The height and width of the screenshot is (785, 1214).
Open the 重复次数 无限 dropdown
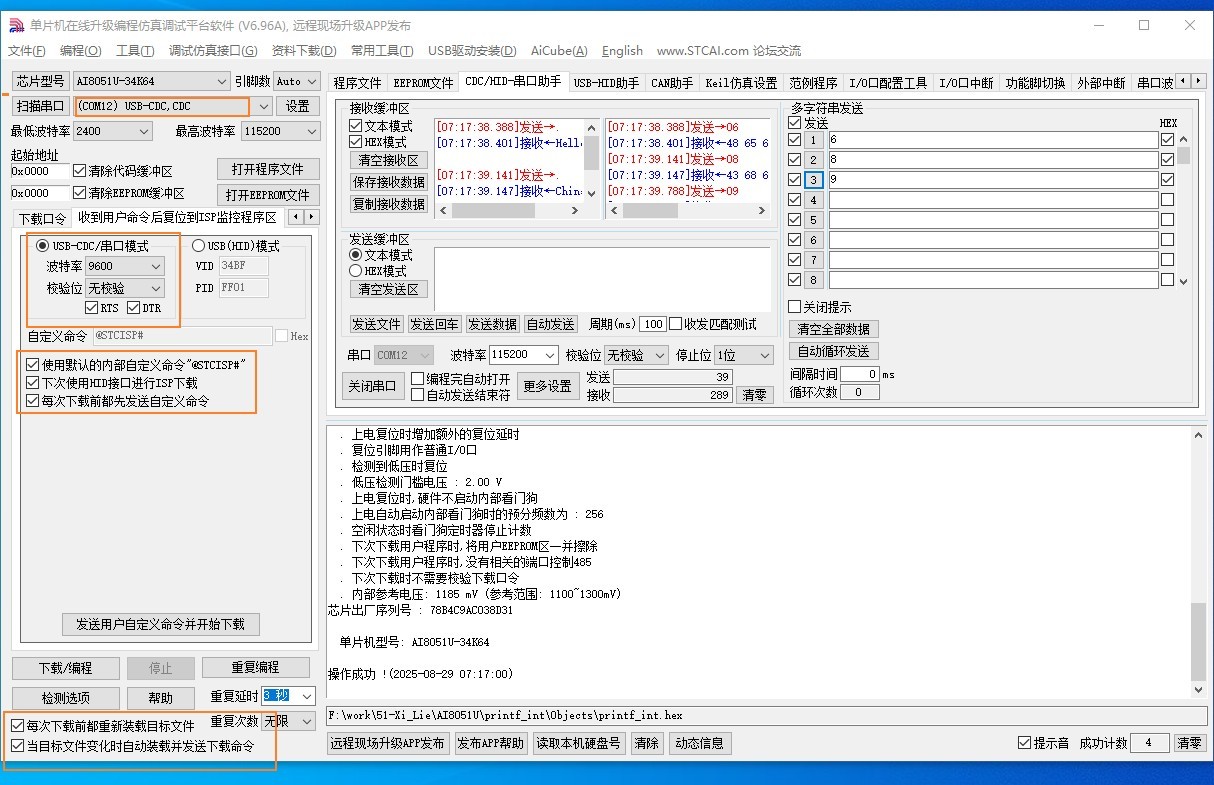tap(307, 721)
